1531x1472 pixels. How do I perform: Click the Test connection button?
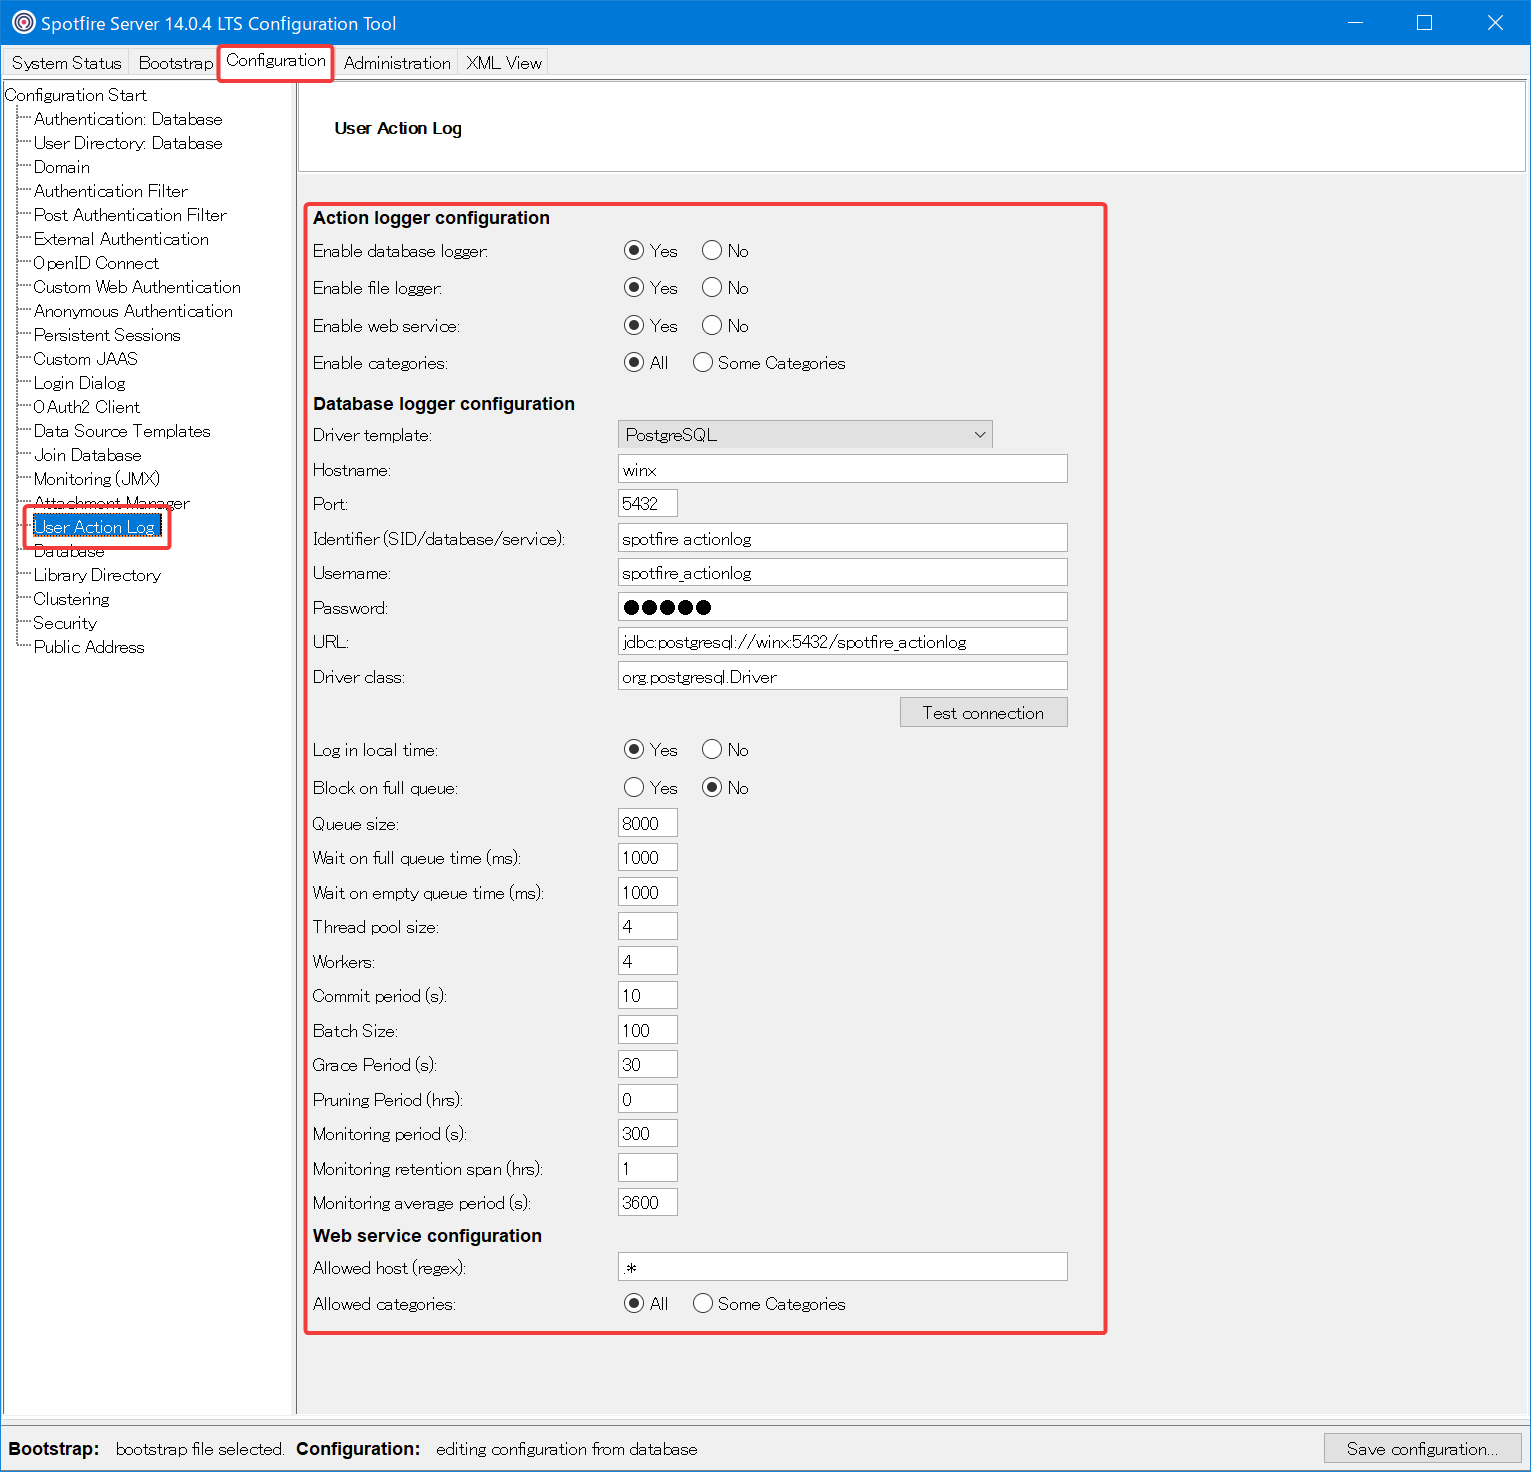[x=984, y=713]
